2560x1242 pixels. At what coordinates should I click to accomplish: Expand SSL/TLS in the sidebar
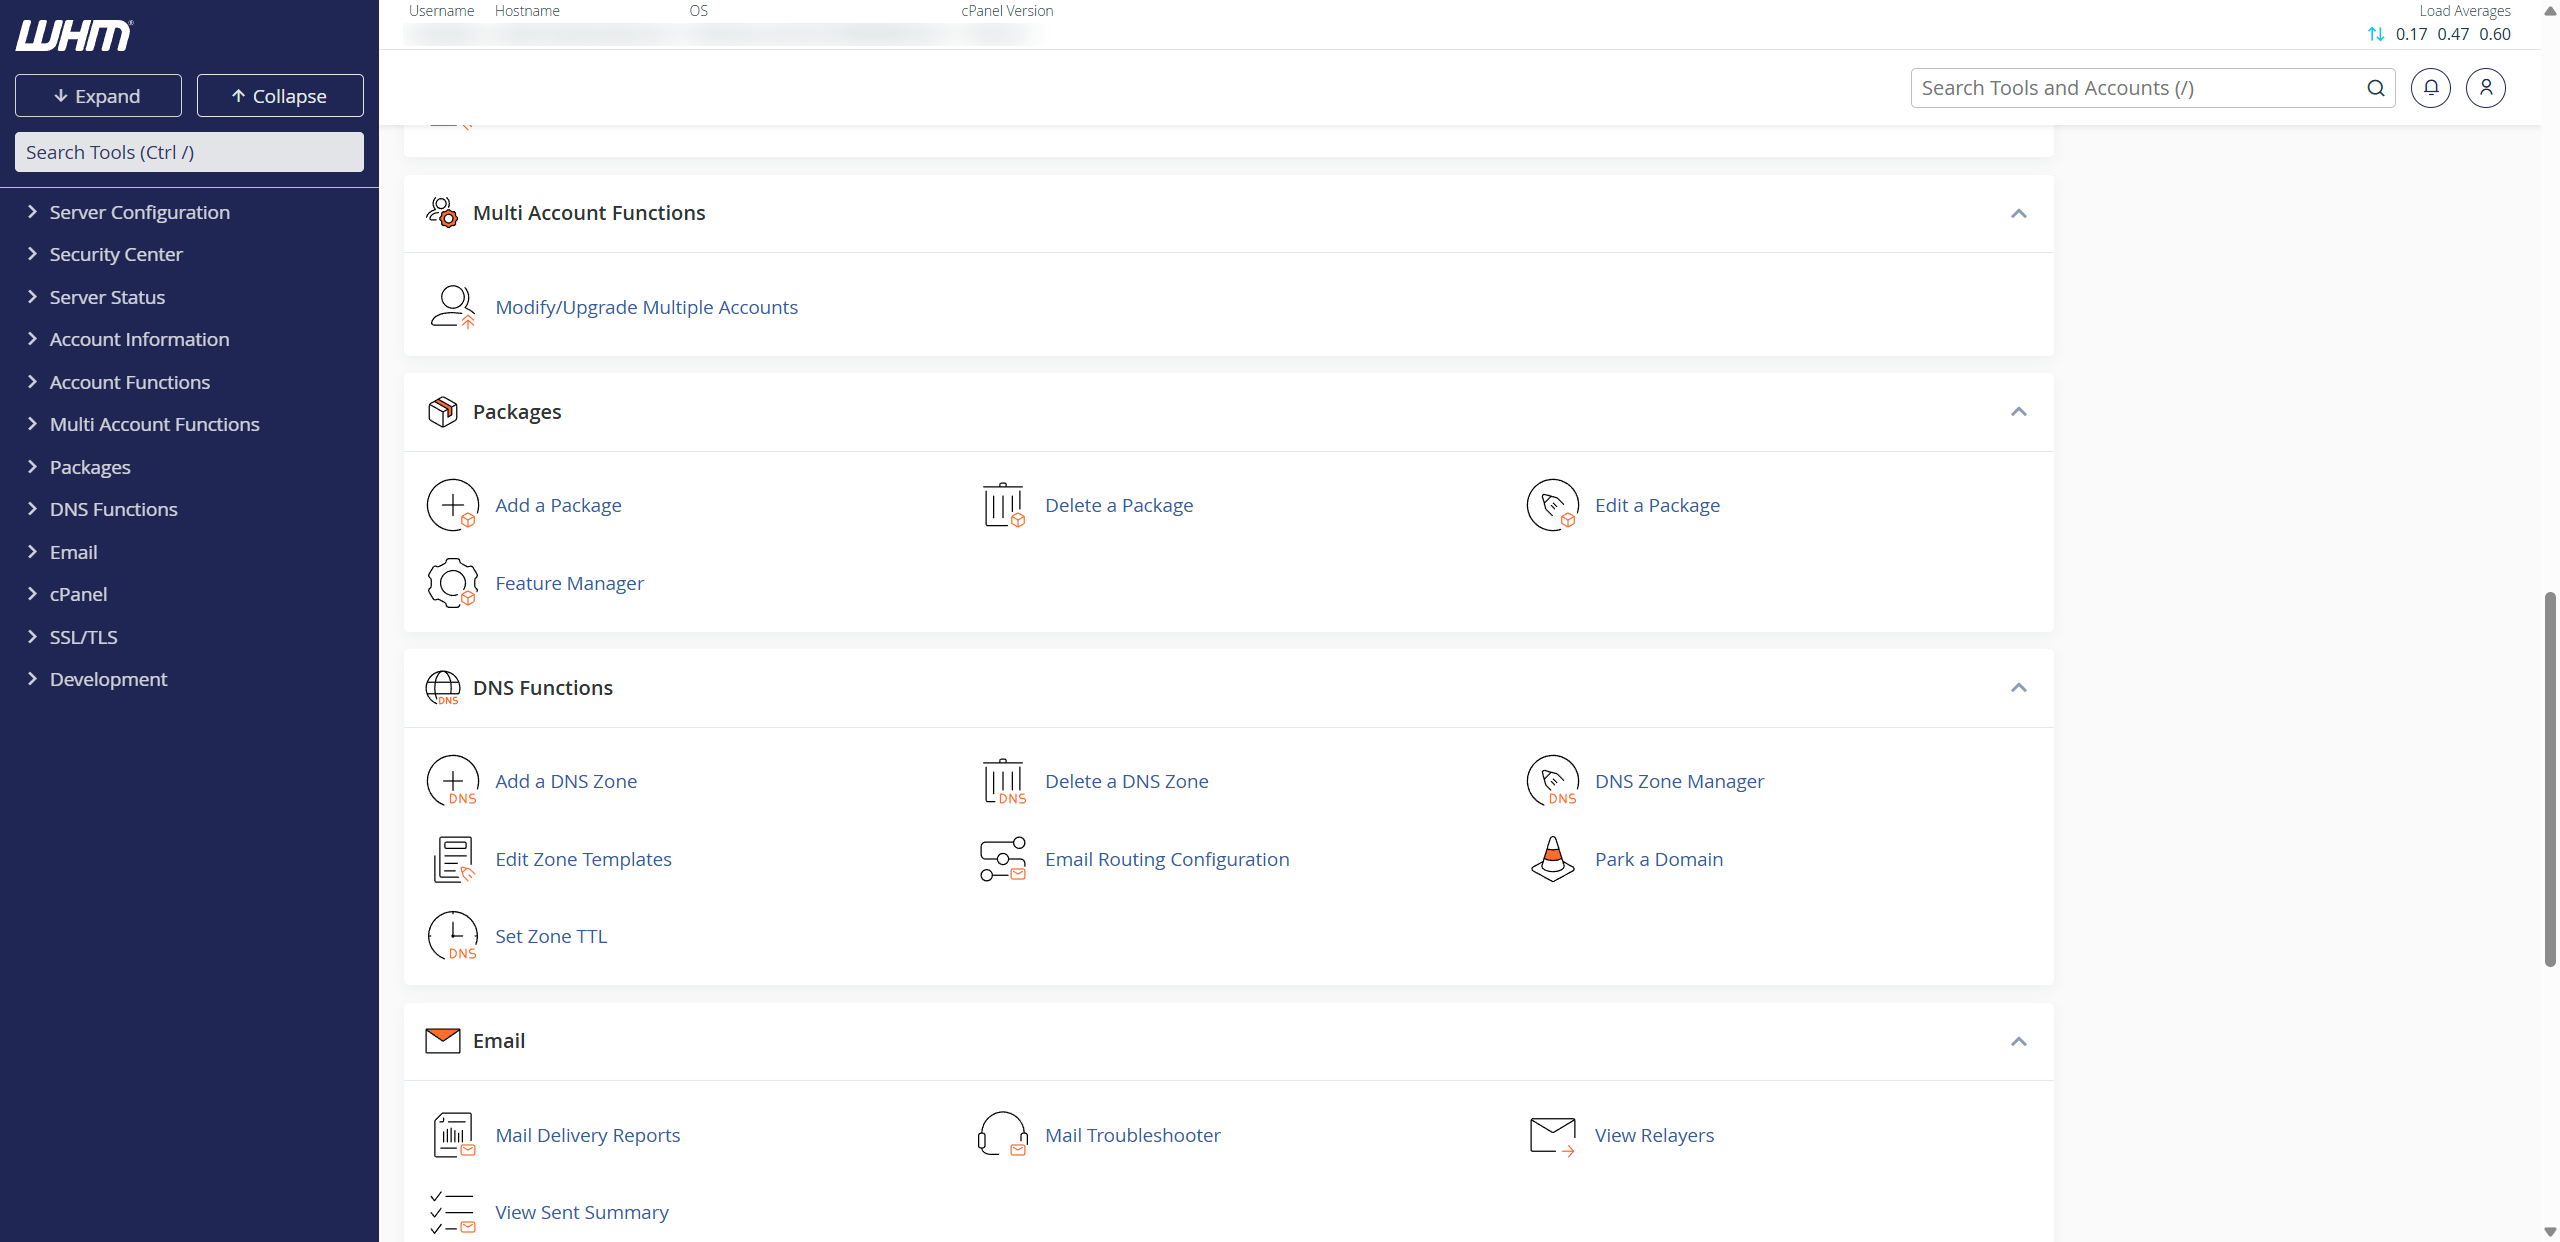click(83, 637)
